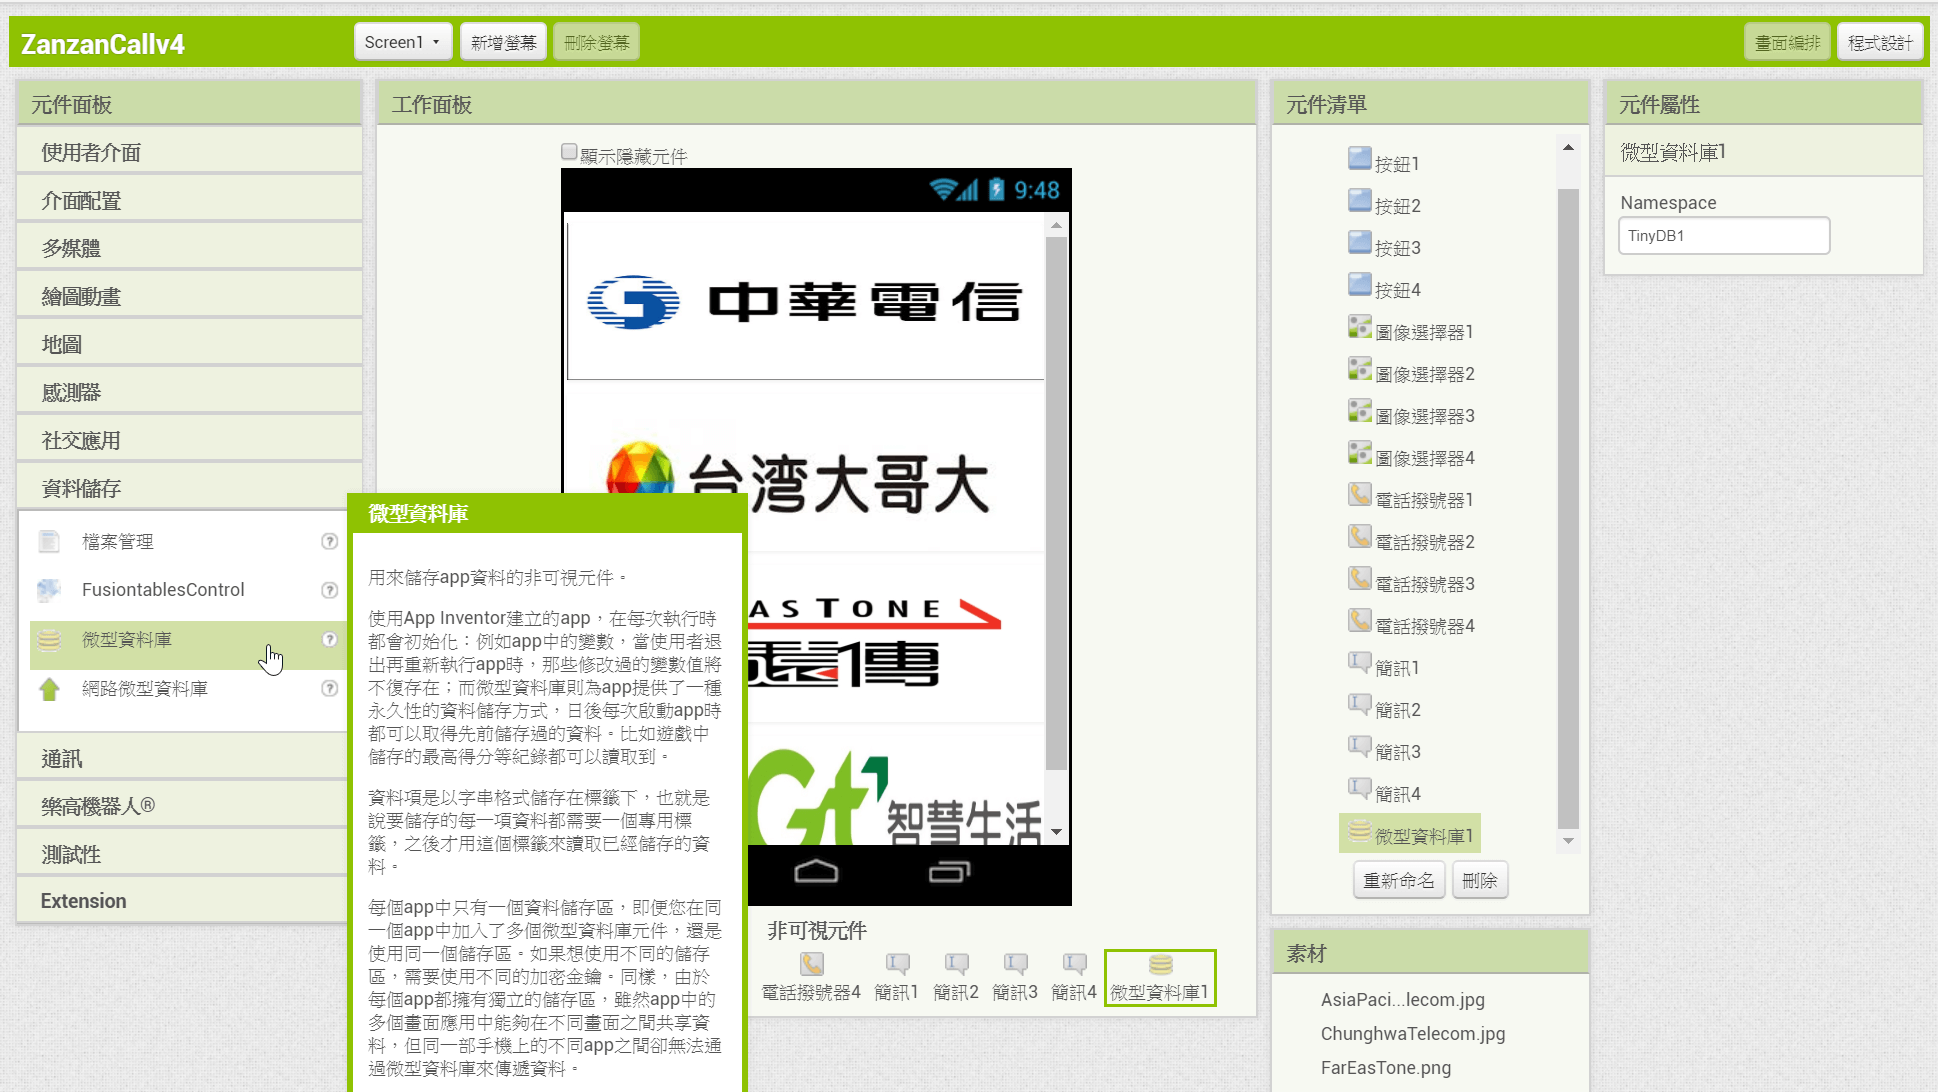Image resolution: width=1938 pixels, height=1092 pixels.
Task: Select 圖像選擇器4 image picker icon
Action: [x=1359, y=452]
